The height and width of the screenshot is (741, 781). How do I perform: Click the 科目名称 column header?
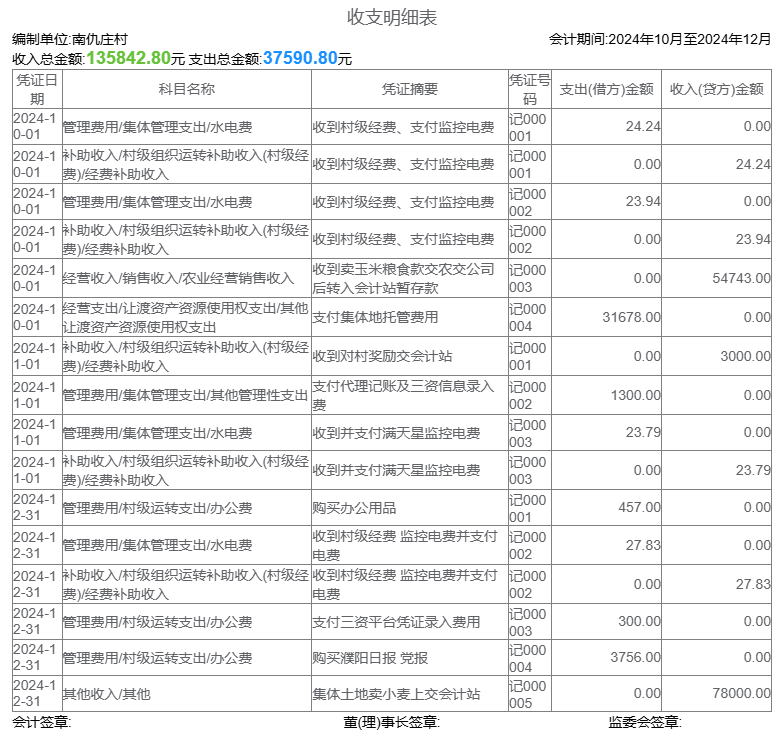187,89
